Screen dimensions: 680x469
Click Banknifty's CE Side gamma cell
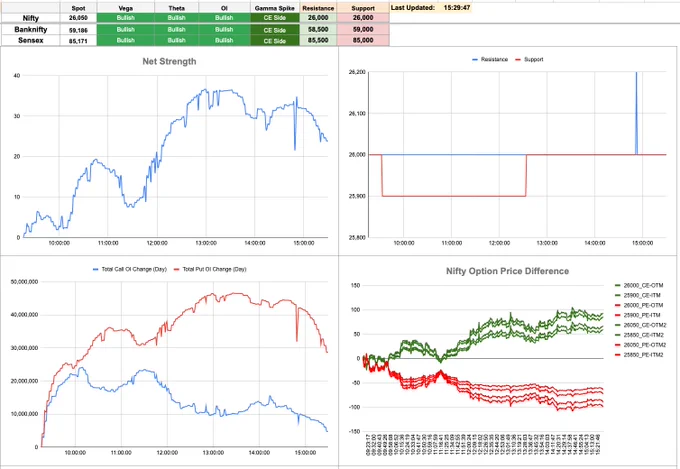(275, 30)
